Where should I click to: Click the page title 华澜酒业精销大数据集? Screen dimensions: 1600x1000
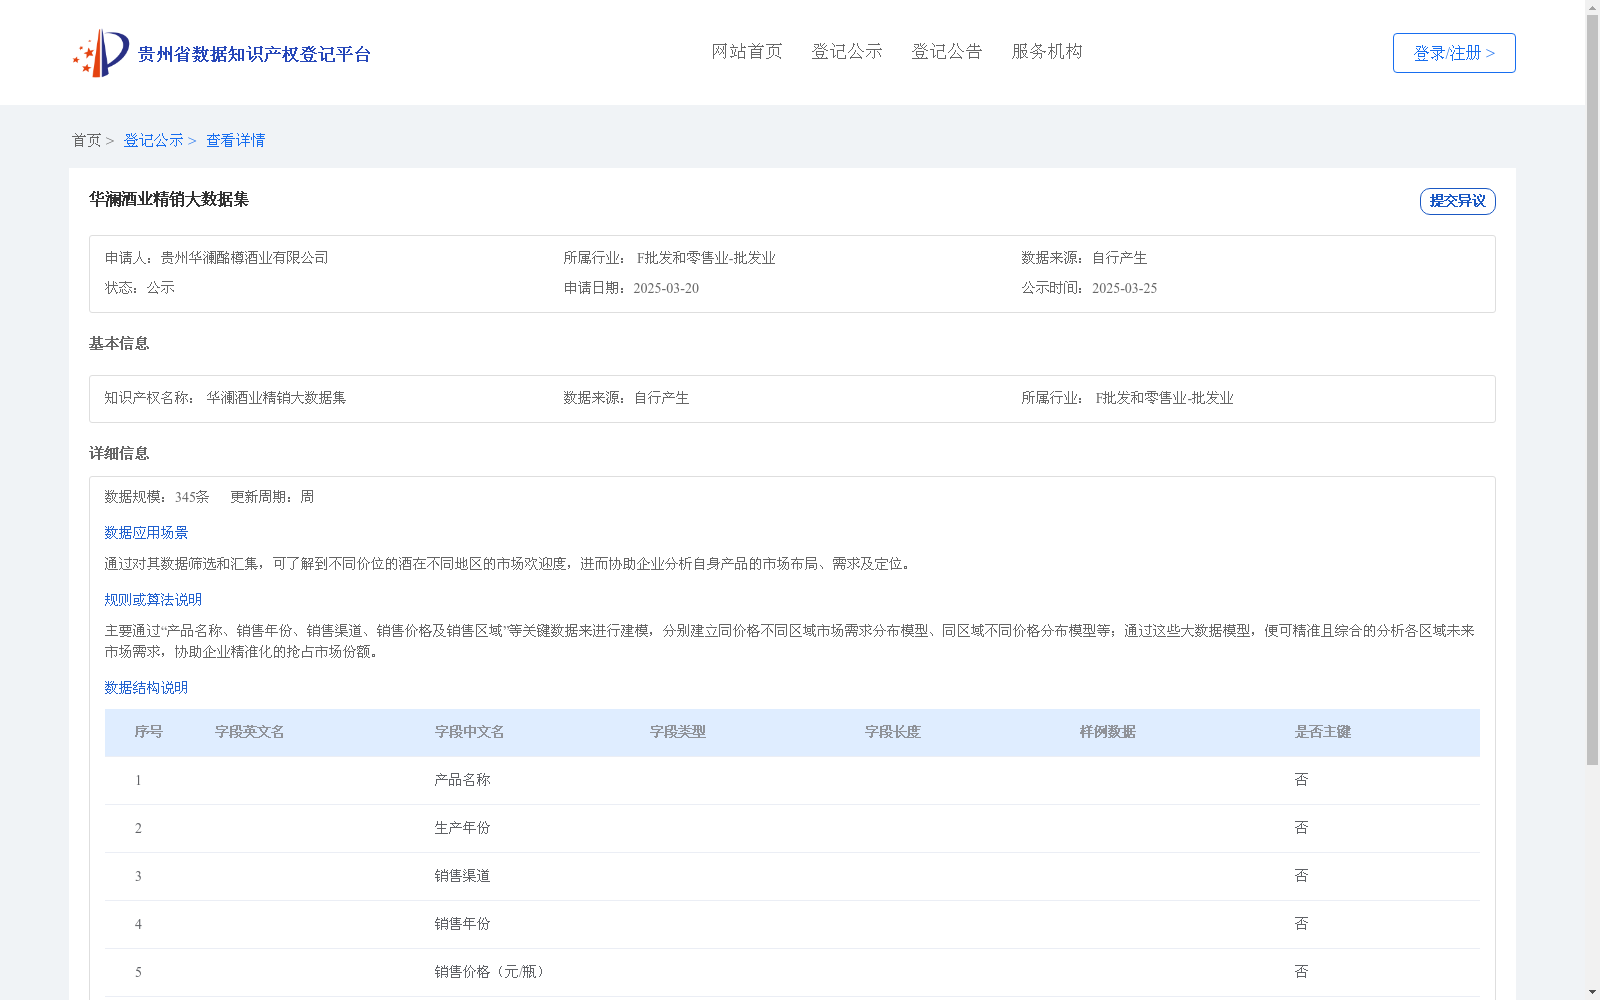[169, 199]
